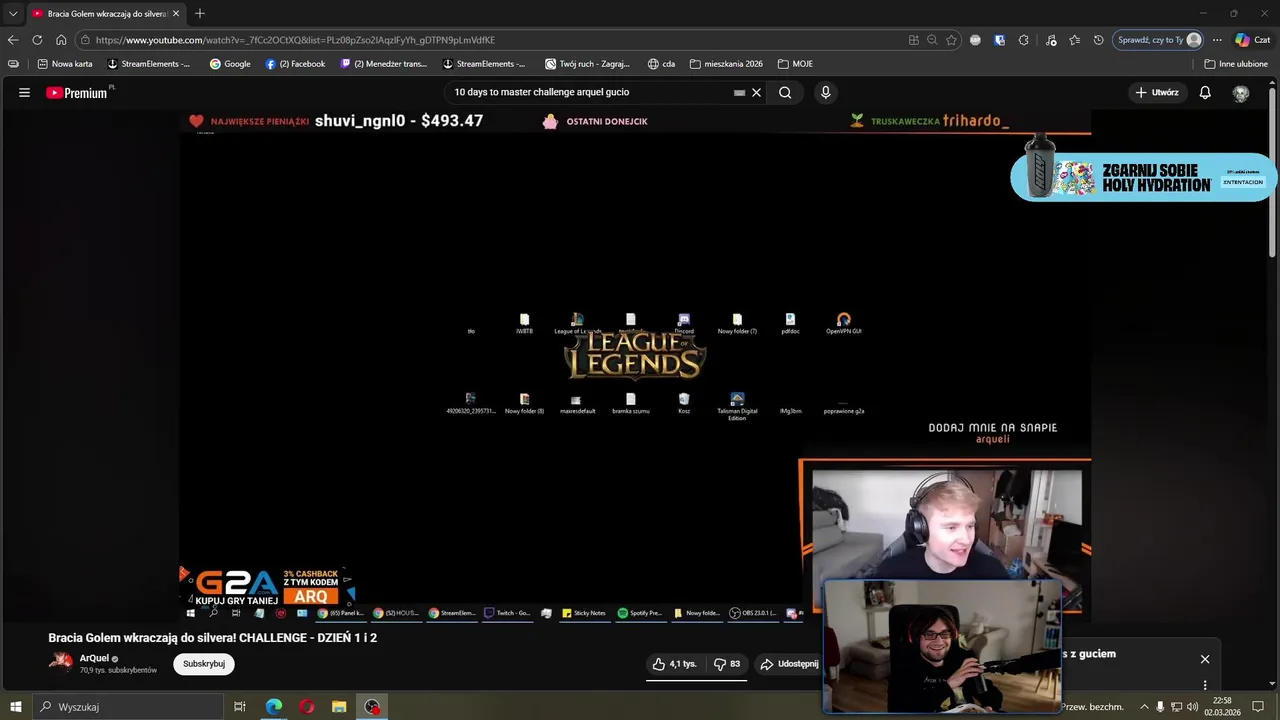The width and height of the screenshot is (1280, 720).
Task: Open the tab actions dropdown arrow
Action: (x=13, y=13)
